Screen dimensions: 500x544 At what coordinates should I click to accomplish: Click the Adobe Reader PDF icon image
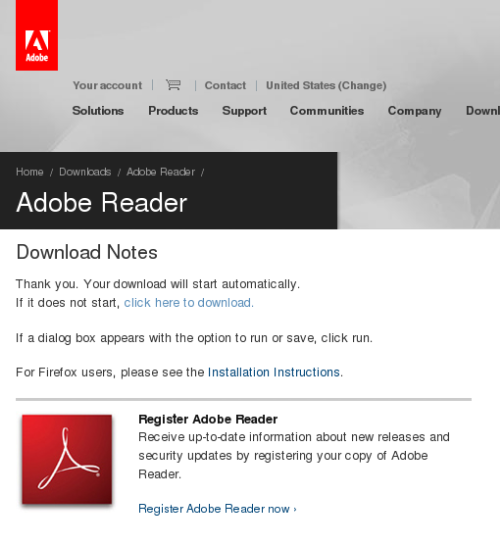[67, 459]
